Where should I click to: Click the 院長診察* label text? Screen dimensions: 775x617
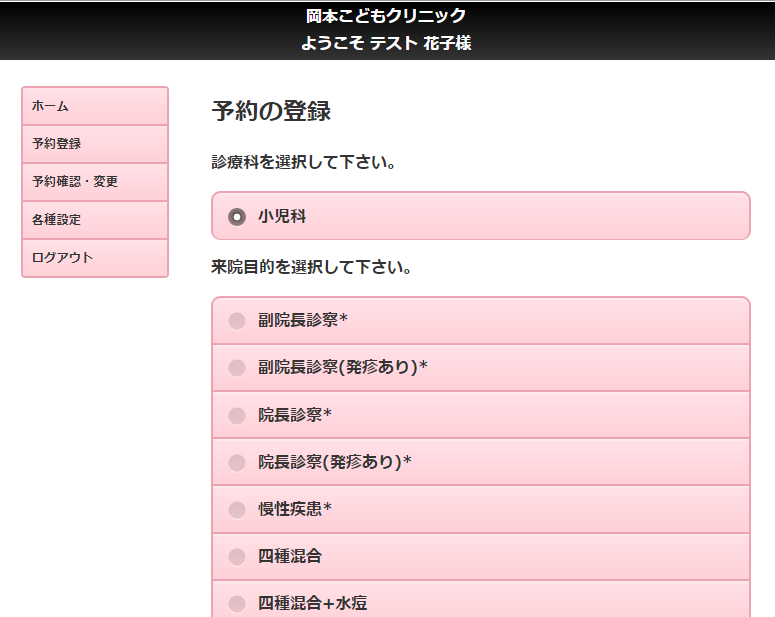point(295,415)
